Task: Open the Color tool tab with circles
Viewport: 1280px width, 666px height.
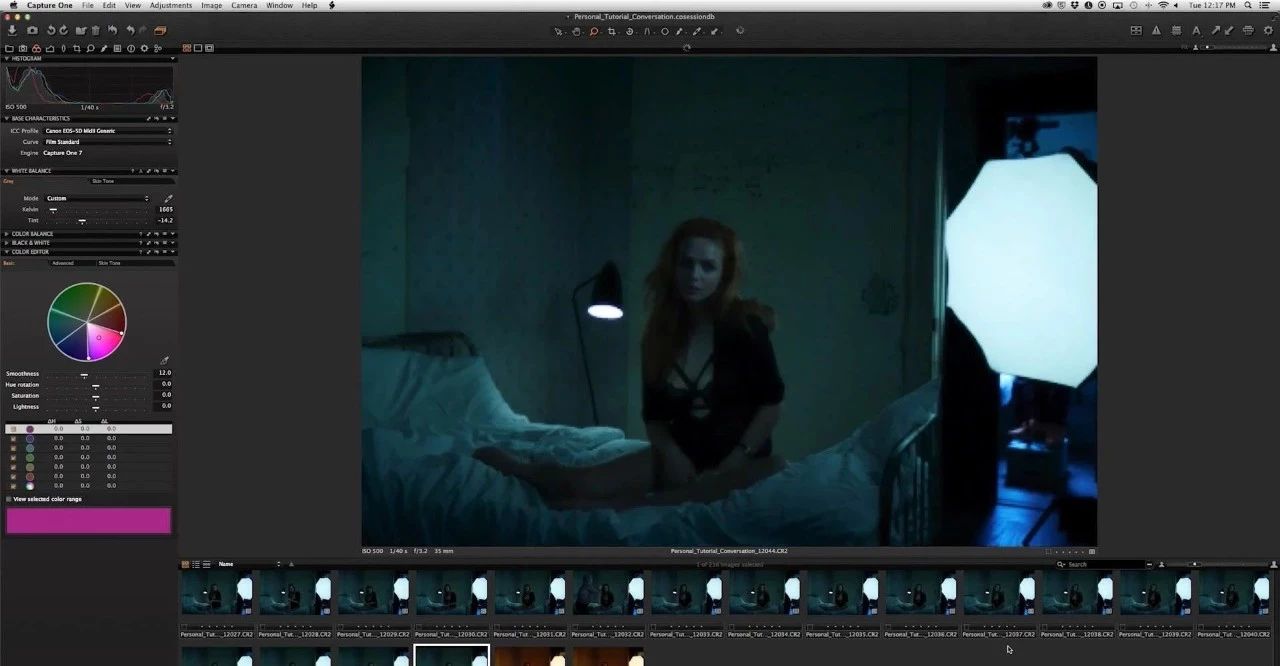Action: pos(37,48)
